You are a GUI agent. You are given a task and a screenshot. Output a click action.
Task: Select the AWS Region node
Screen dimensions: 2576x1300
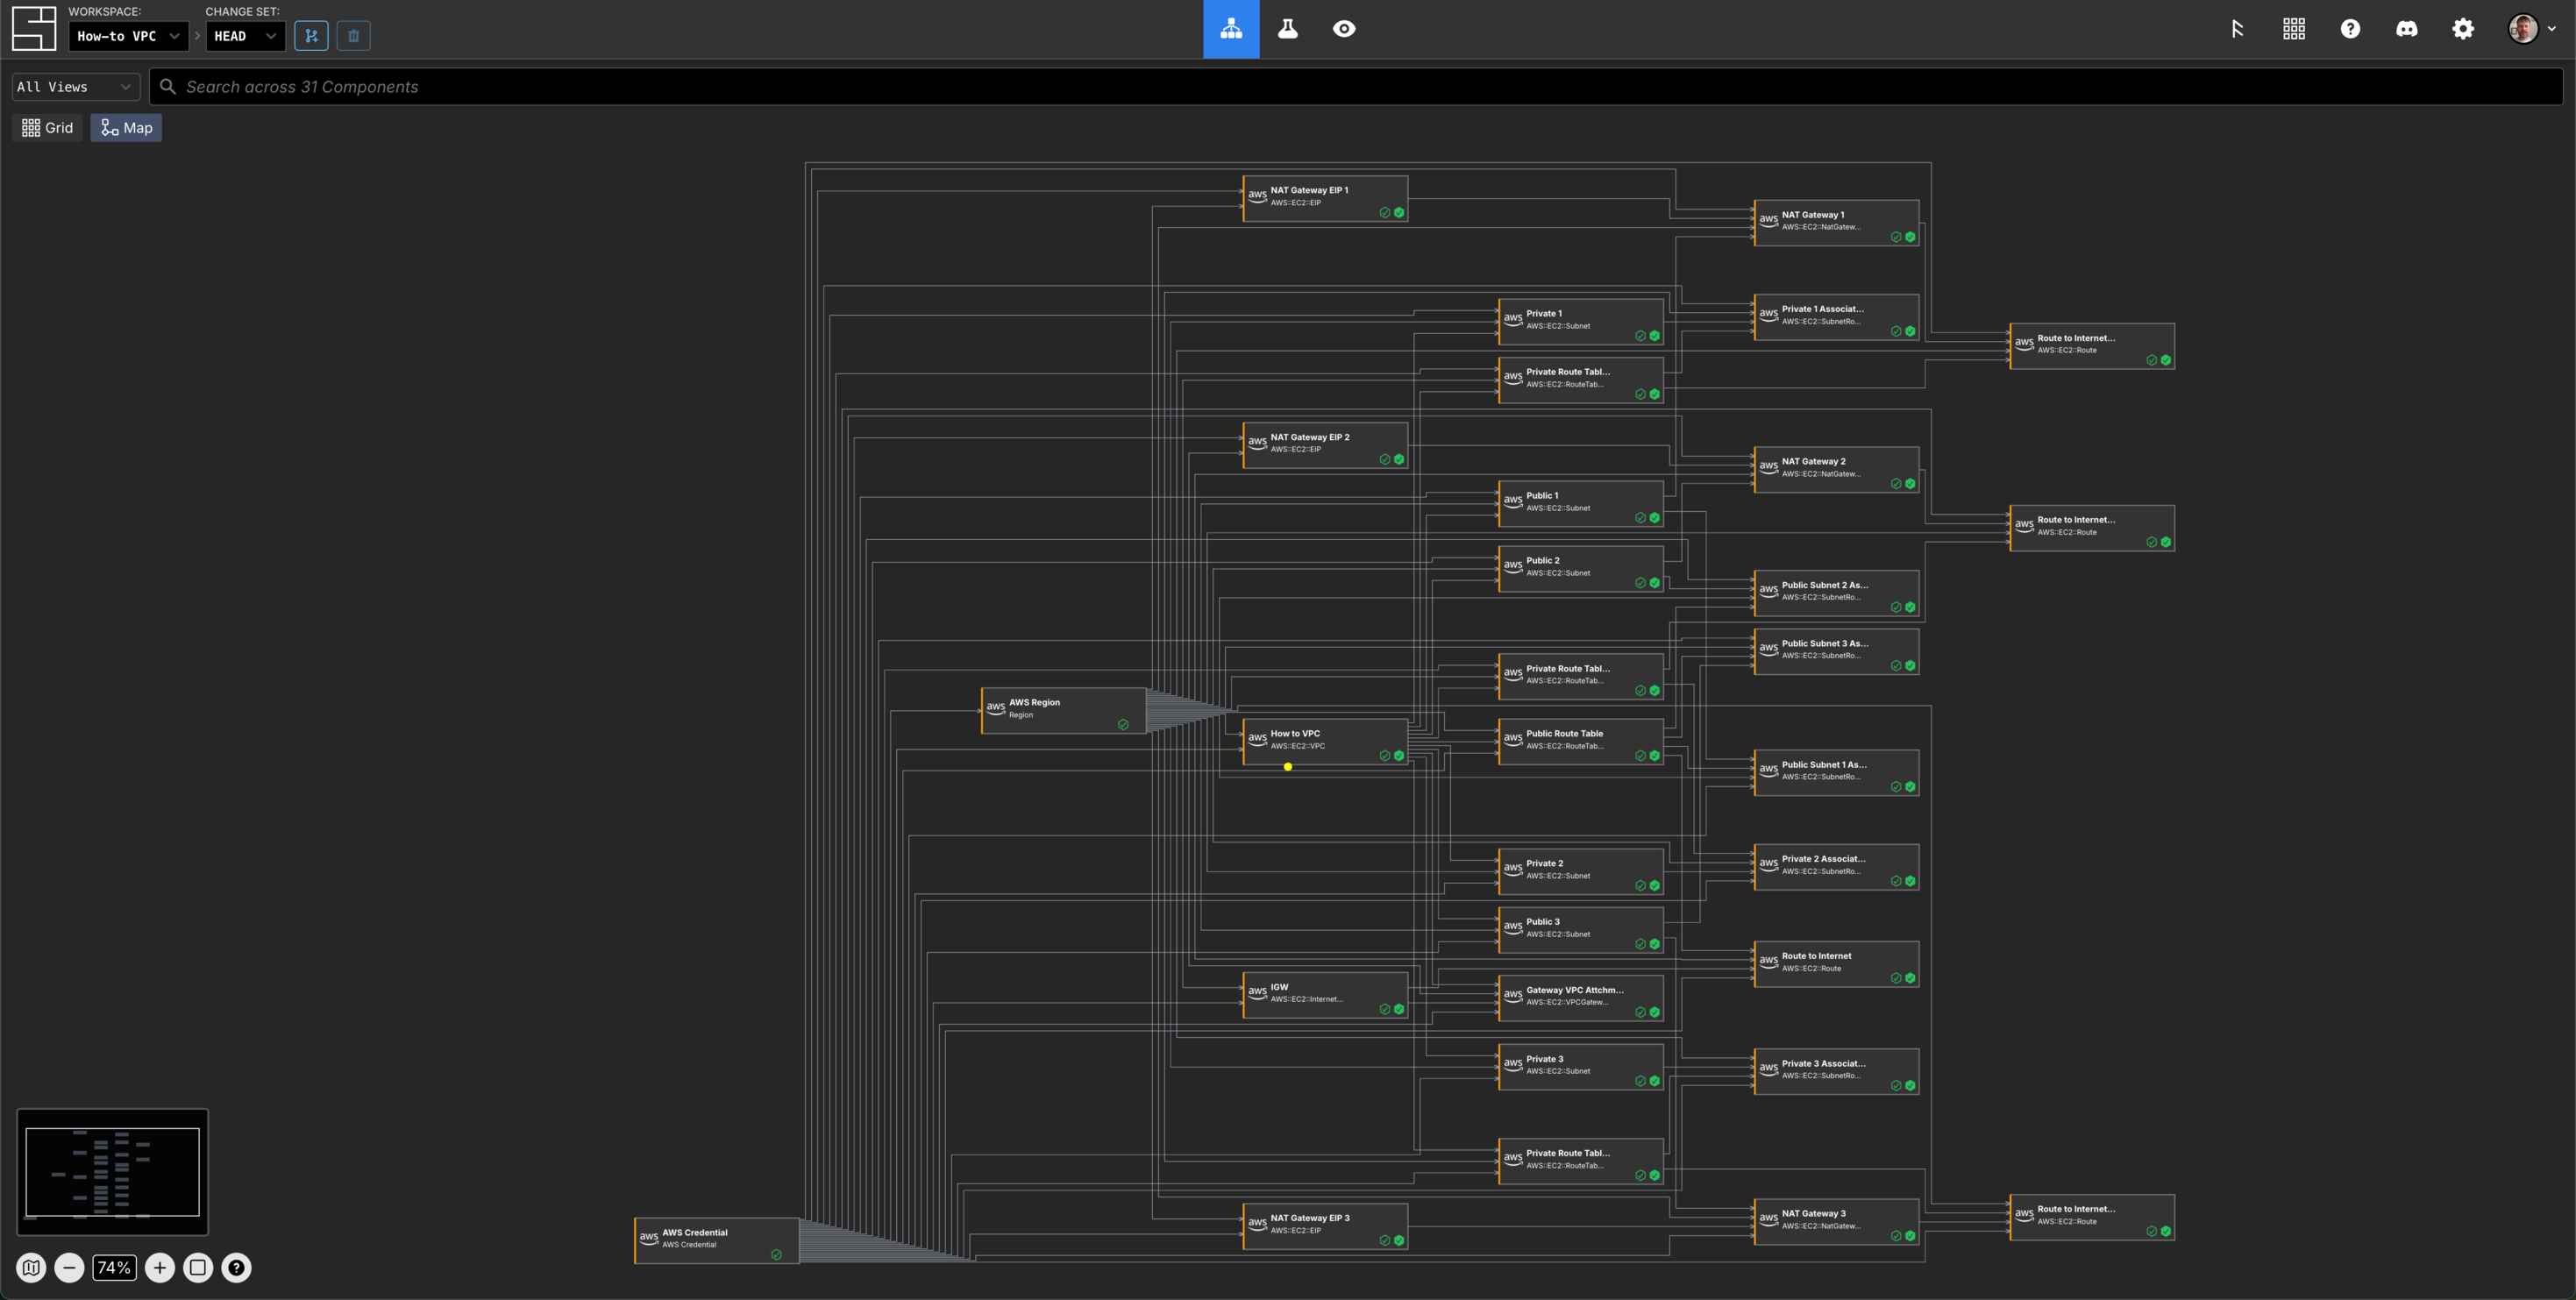(1064, 711)
